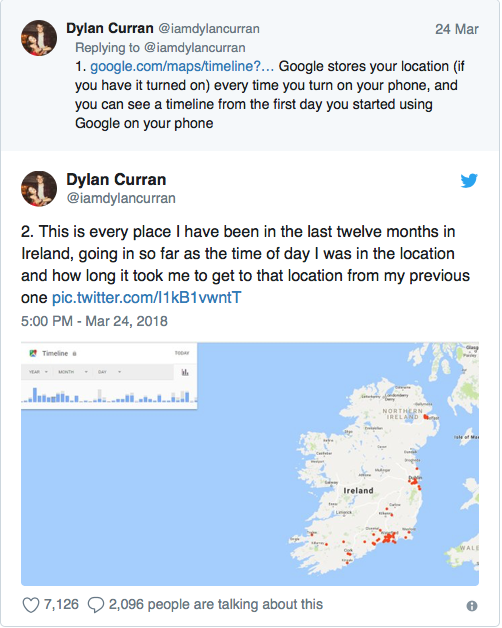Open the google.com/maps/timeline link
502x628 pixels.
(x=182, y=66)
